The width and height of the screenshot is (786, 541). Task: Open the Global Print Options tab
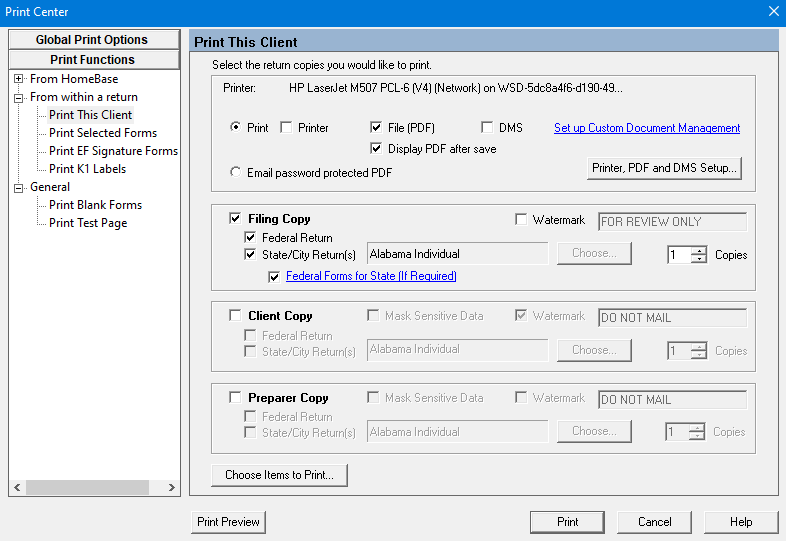click(92, 40)
